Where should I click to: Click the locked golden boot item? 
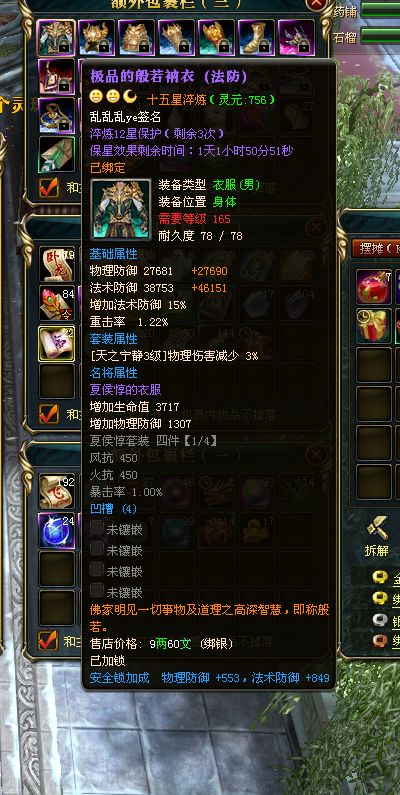click(x=257, y=38)
